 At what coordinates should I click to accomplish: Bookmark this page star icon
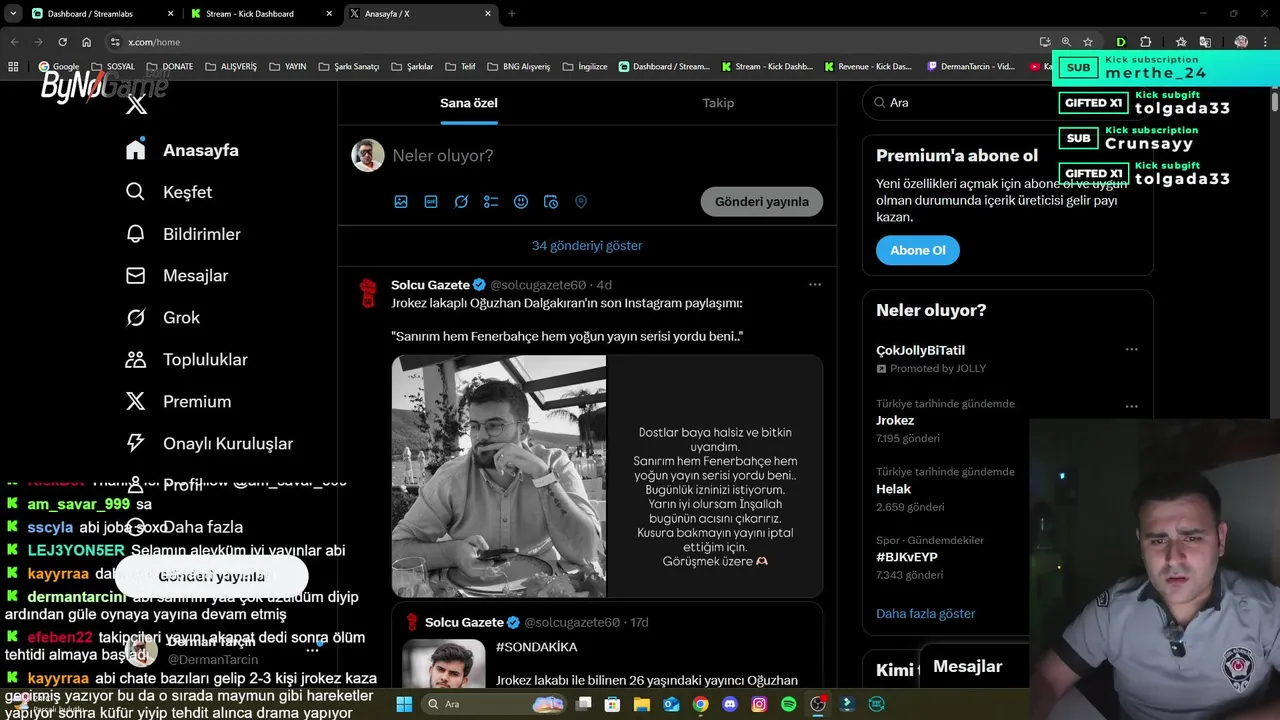click(1088, 42)
